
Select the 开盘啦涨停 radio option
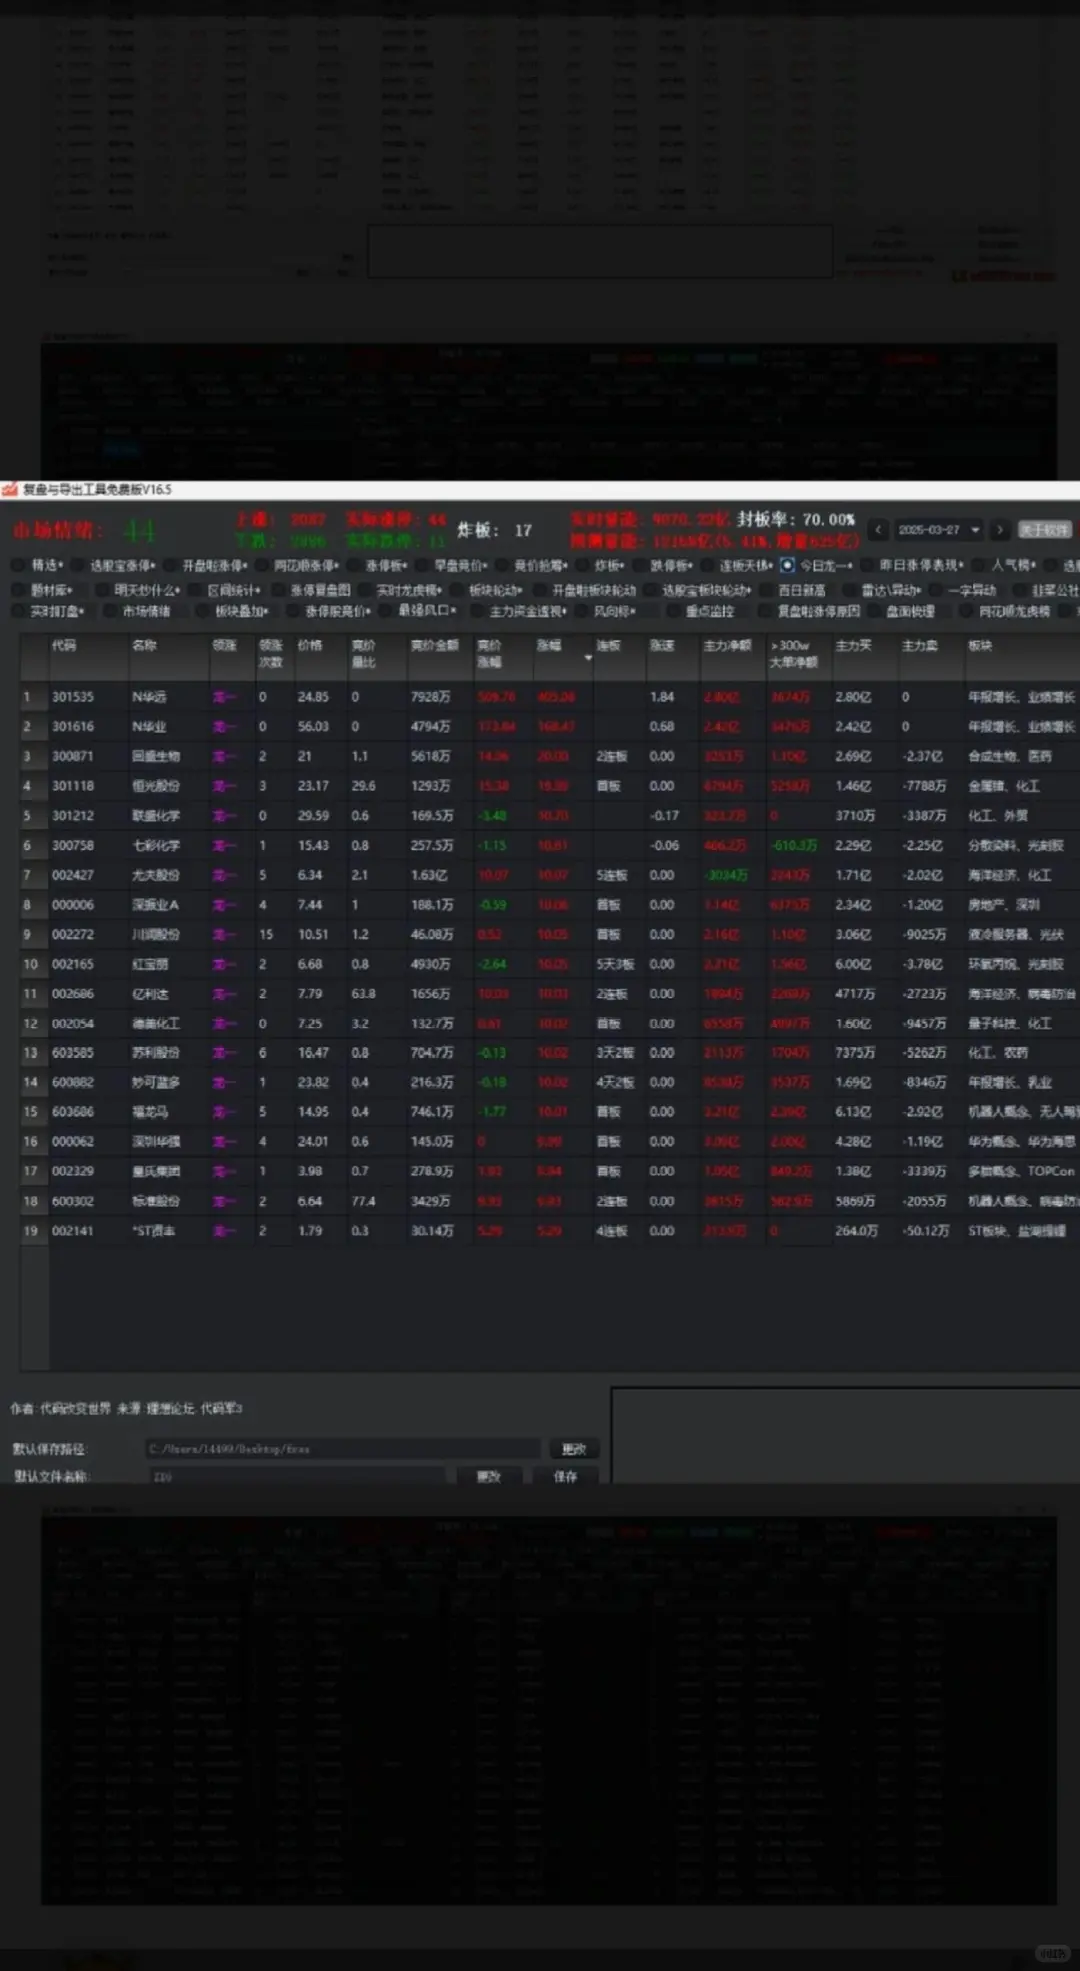[205, 565]
